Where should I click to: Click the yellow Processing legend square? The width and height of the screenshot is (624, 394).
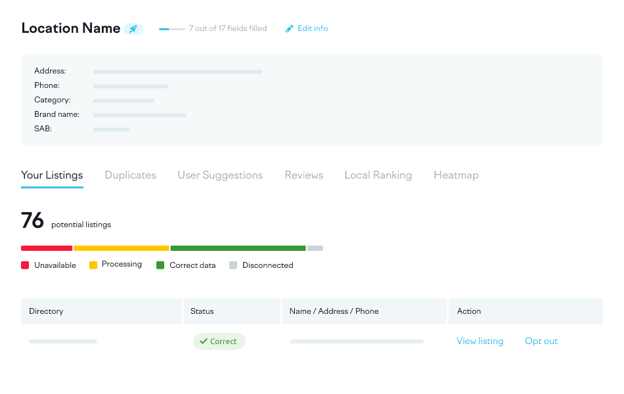[93, 265]
